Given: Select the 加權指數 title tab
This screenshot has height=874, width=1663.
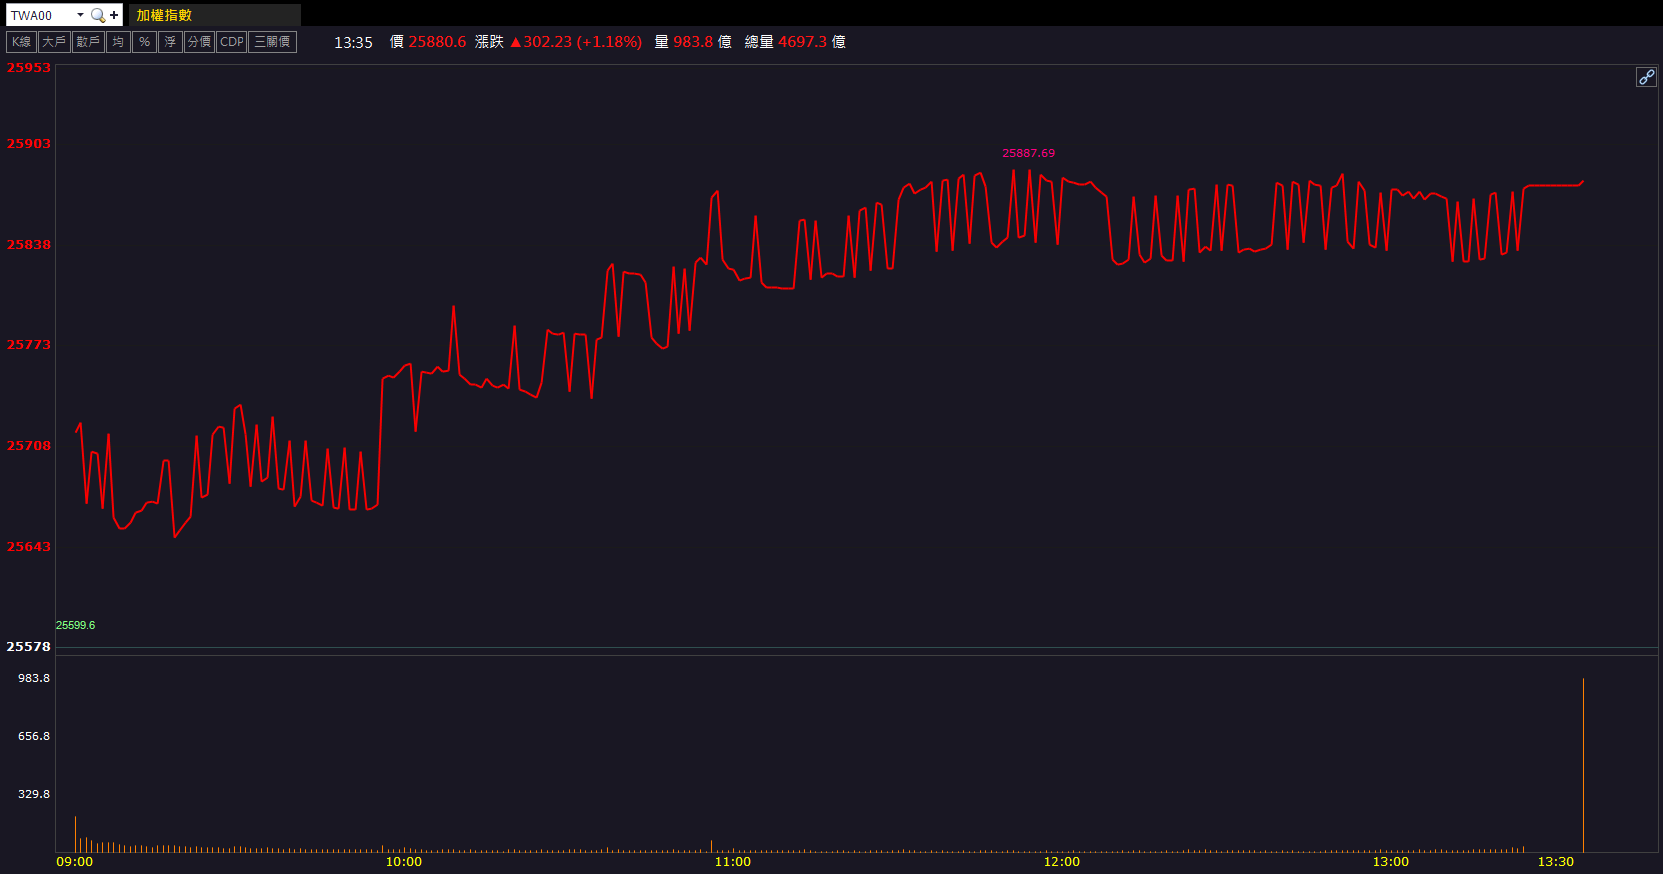Looking at the screenshot, I should pos(214,15).
